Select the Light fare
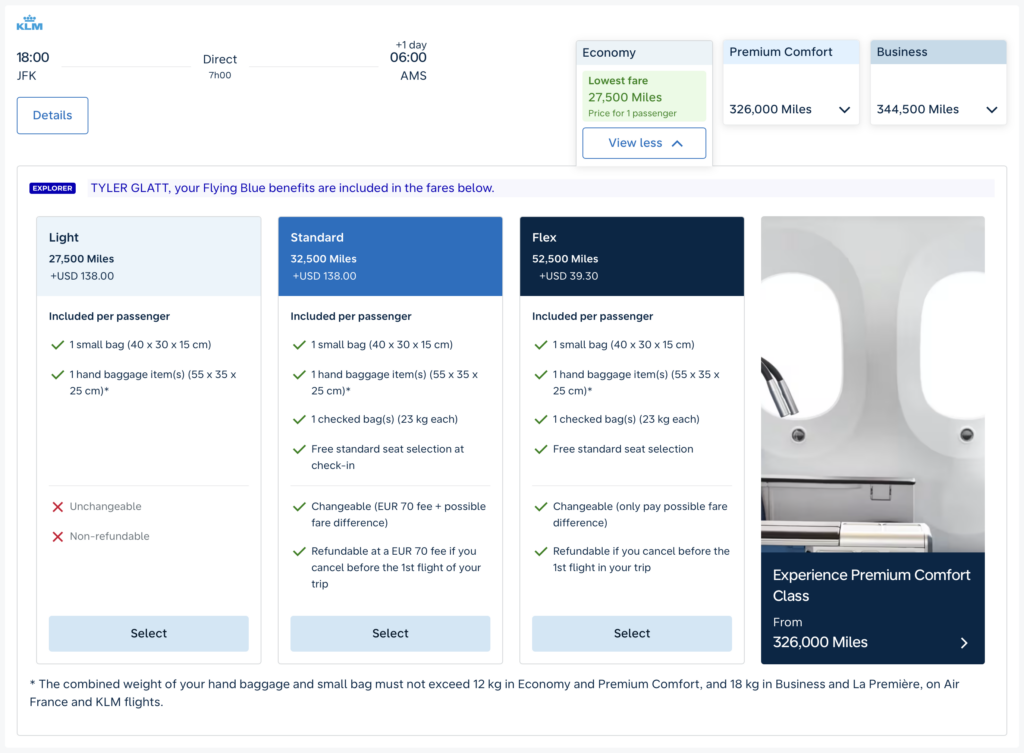1024x753 pixels. pos(149,633)
